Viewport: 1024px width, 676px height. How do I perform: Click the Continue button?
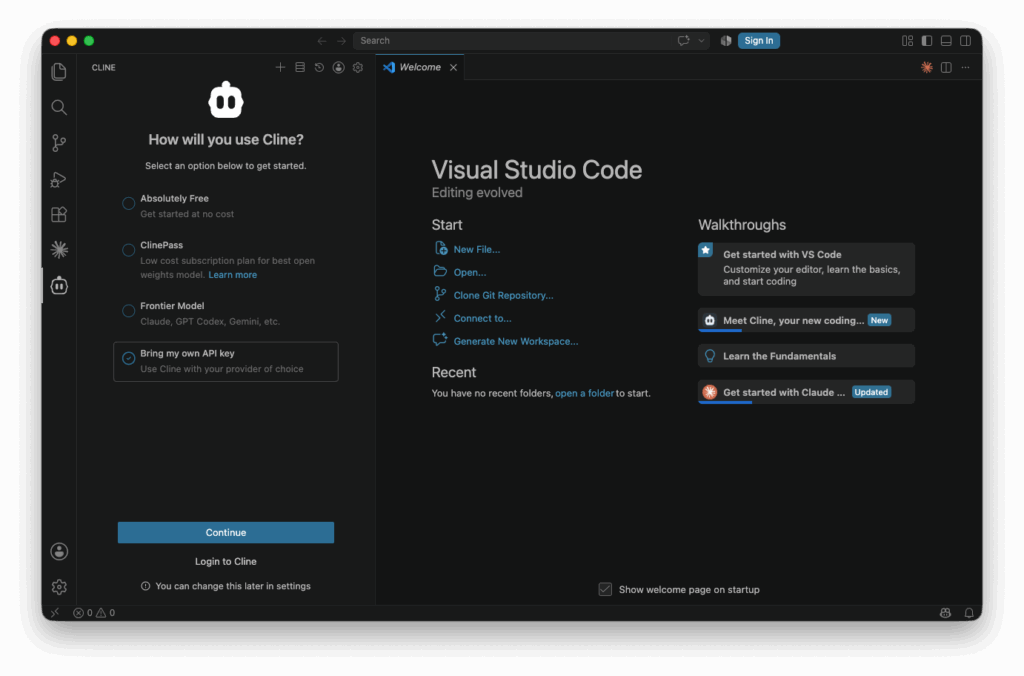(x=226, y=532)
